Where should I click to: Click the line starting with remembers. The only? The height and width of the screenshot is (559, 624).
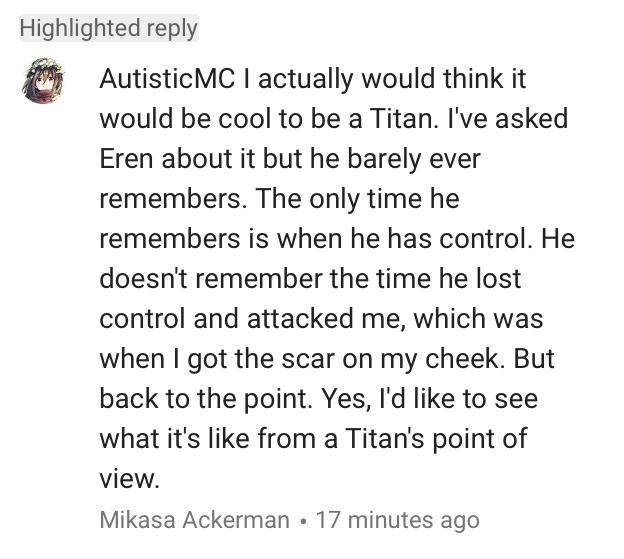click(x=279, y=199)
